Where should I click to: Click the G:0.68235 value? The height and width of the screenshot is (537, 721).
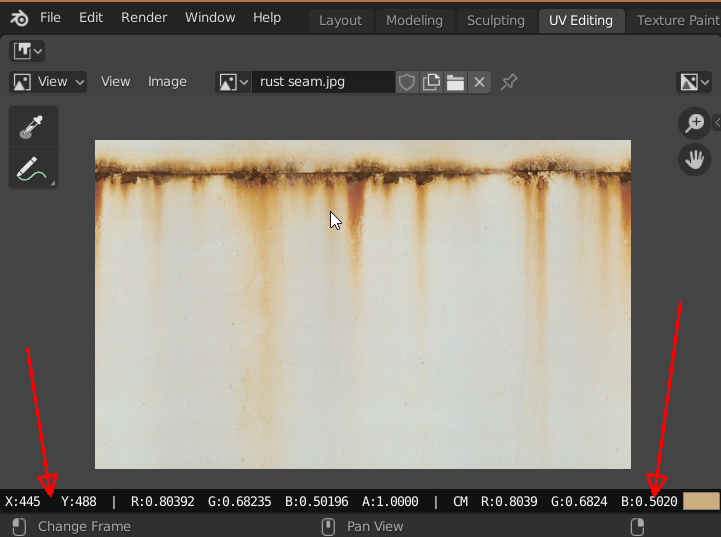(x=239, y=501)
